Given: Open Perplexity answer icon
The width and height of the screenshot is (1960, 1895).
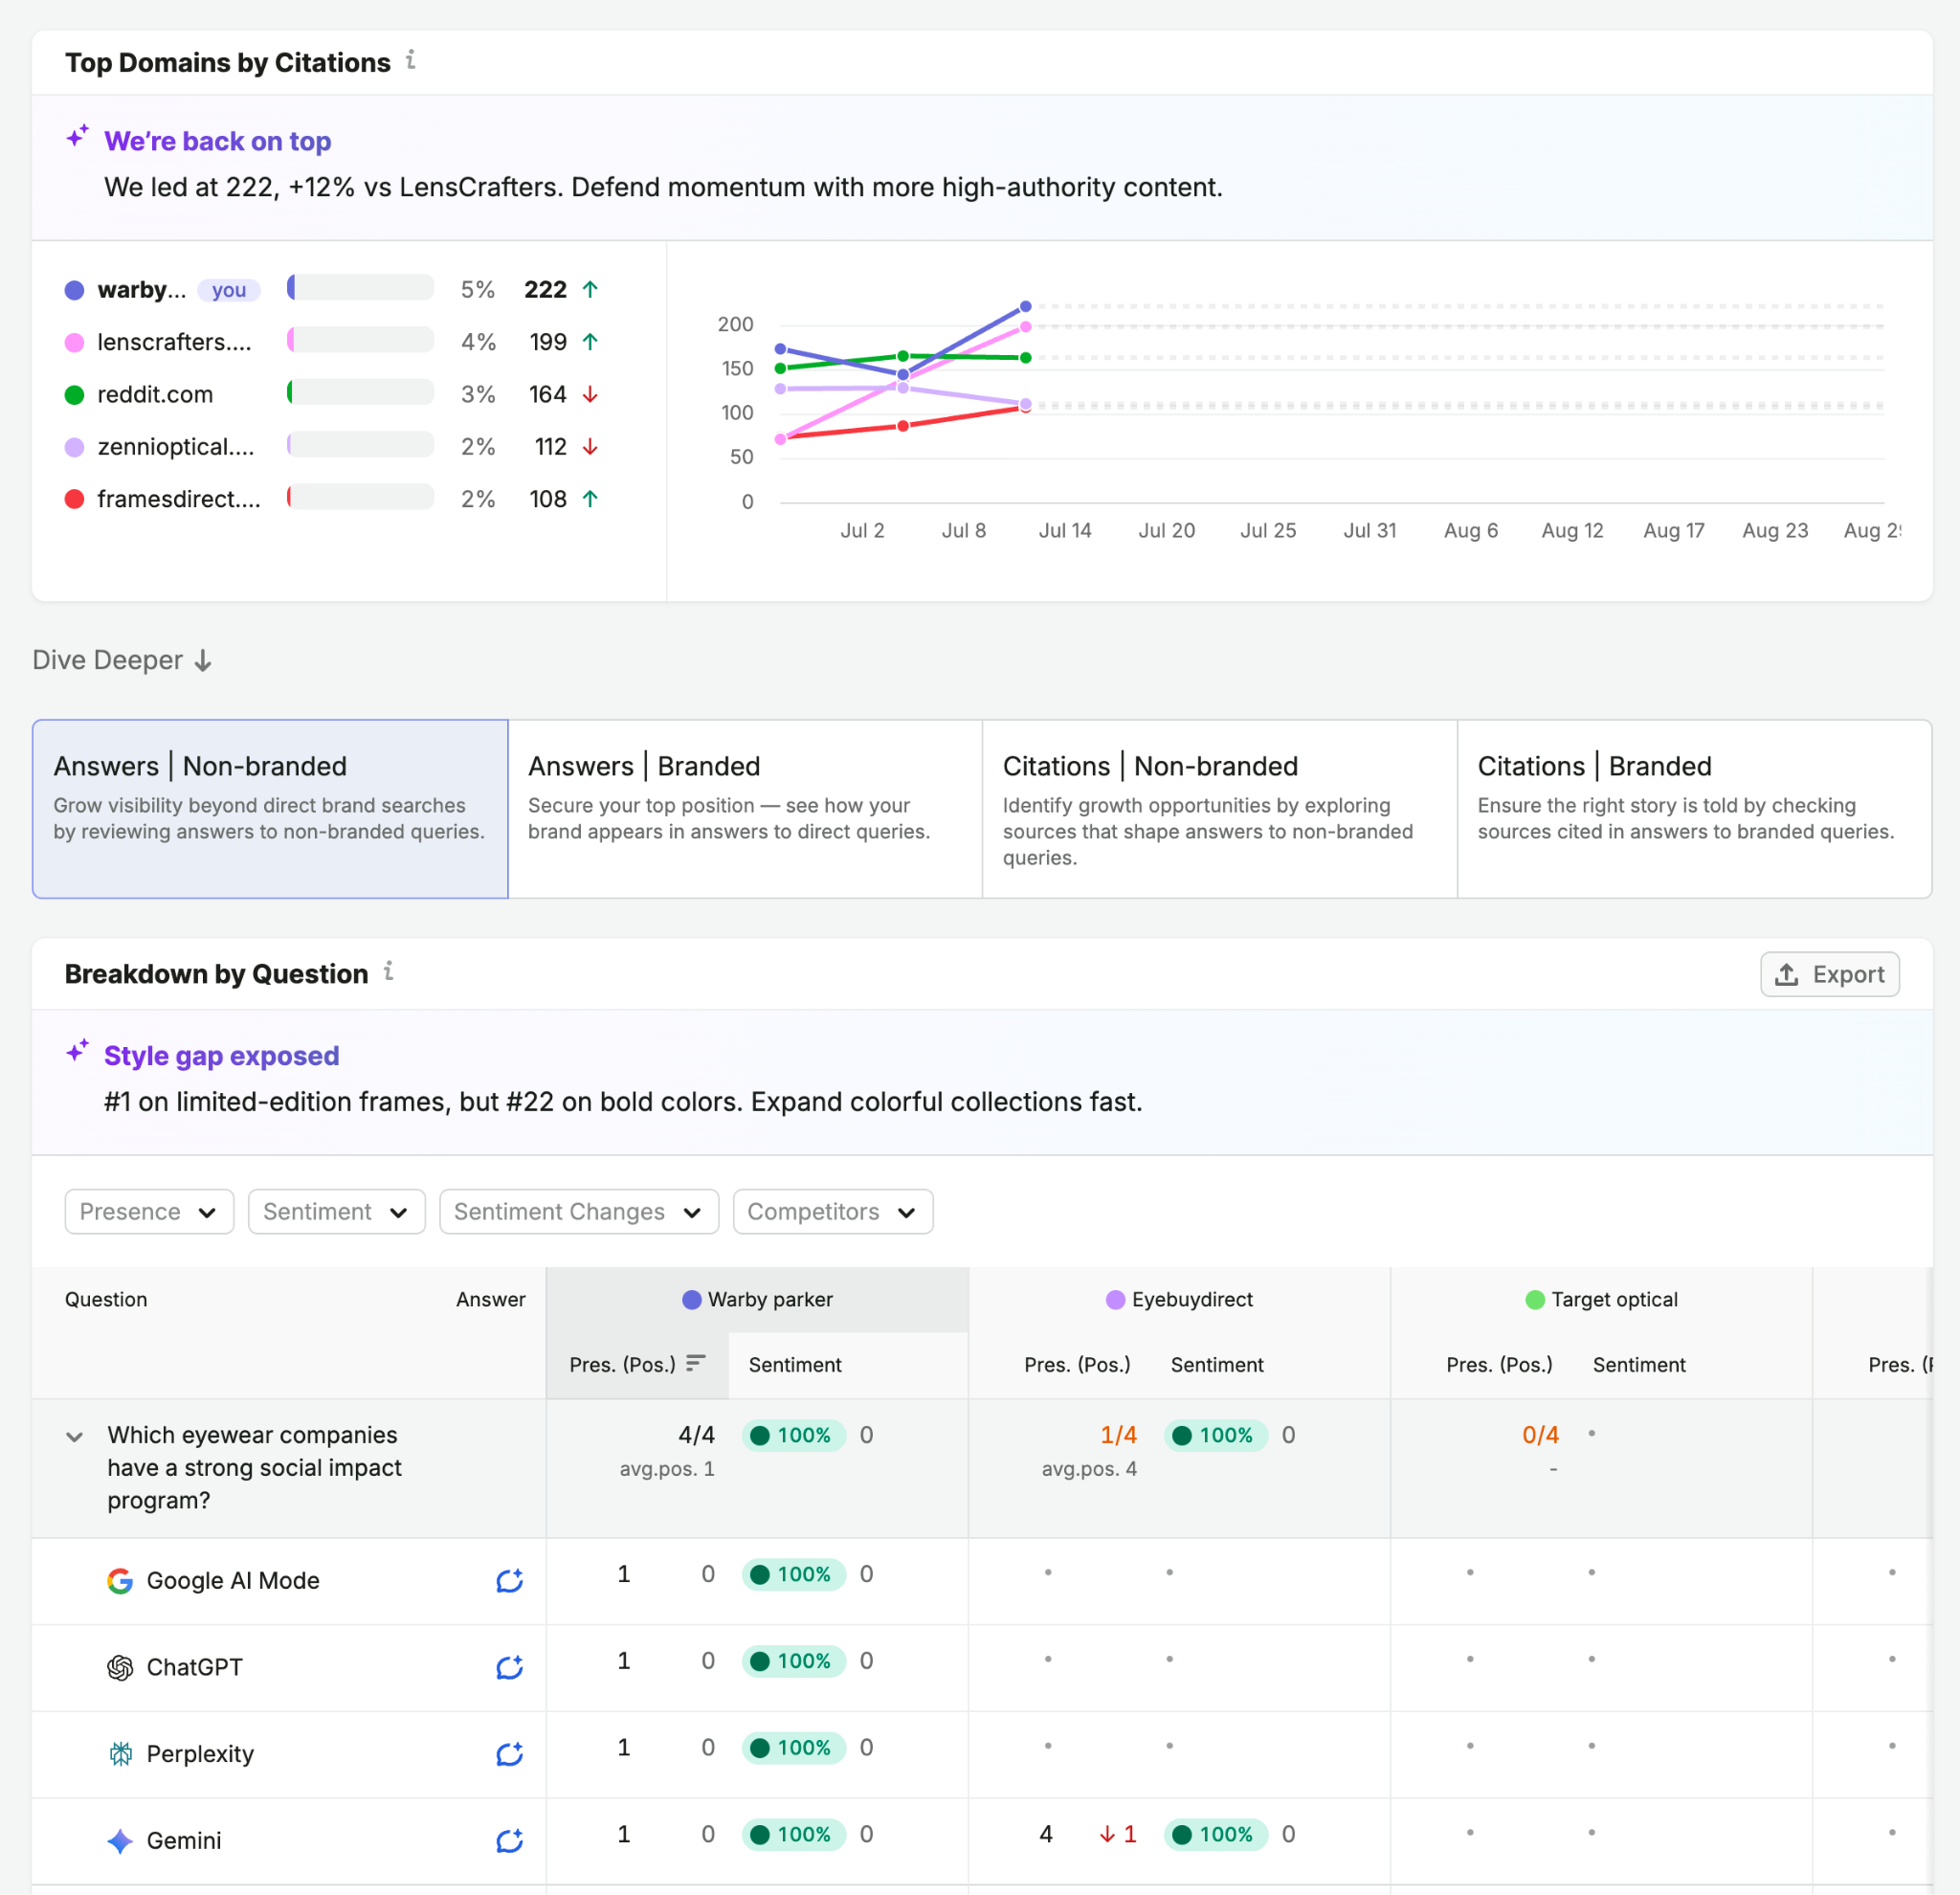Looking at the screenshot, I should (x=510, y=1753).
